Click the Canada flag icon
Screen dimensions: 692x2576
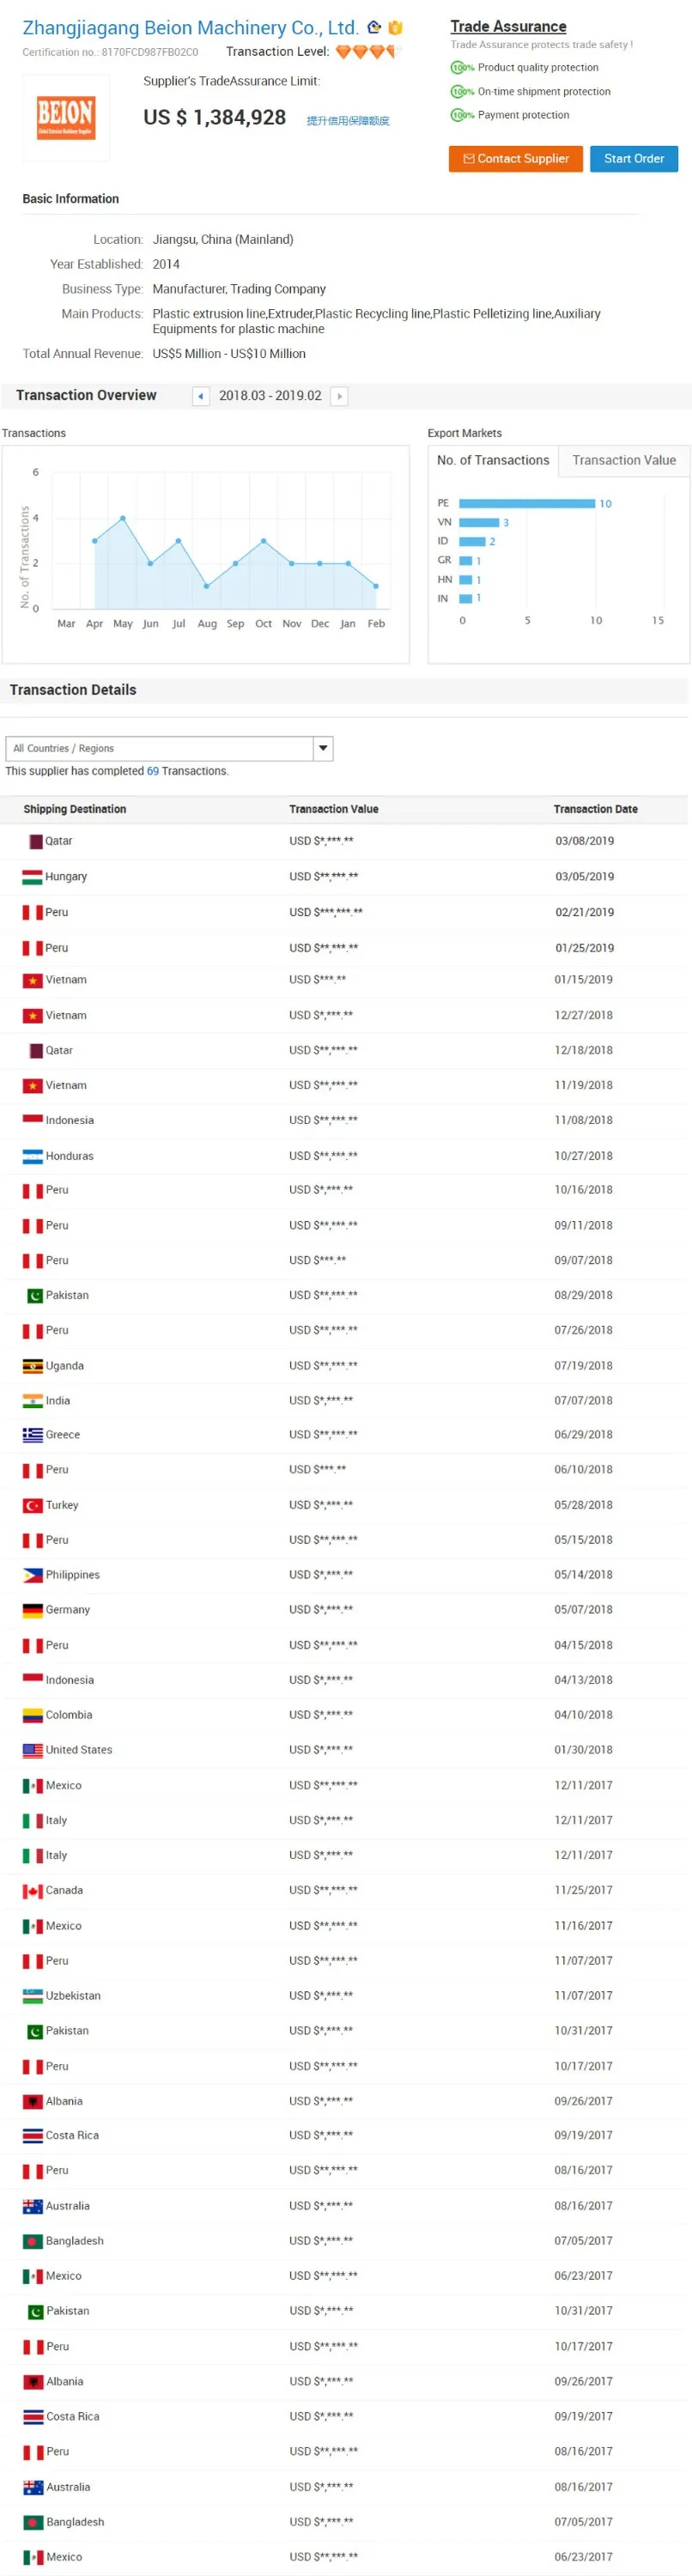[x=33, y=1891]
